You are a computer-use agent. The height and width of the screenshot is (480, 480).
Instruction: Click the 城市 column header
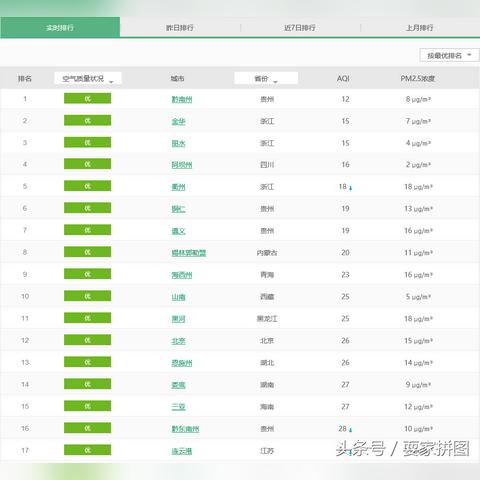click(x=177, y=79)
